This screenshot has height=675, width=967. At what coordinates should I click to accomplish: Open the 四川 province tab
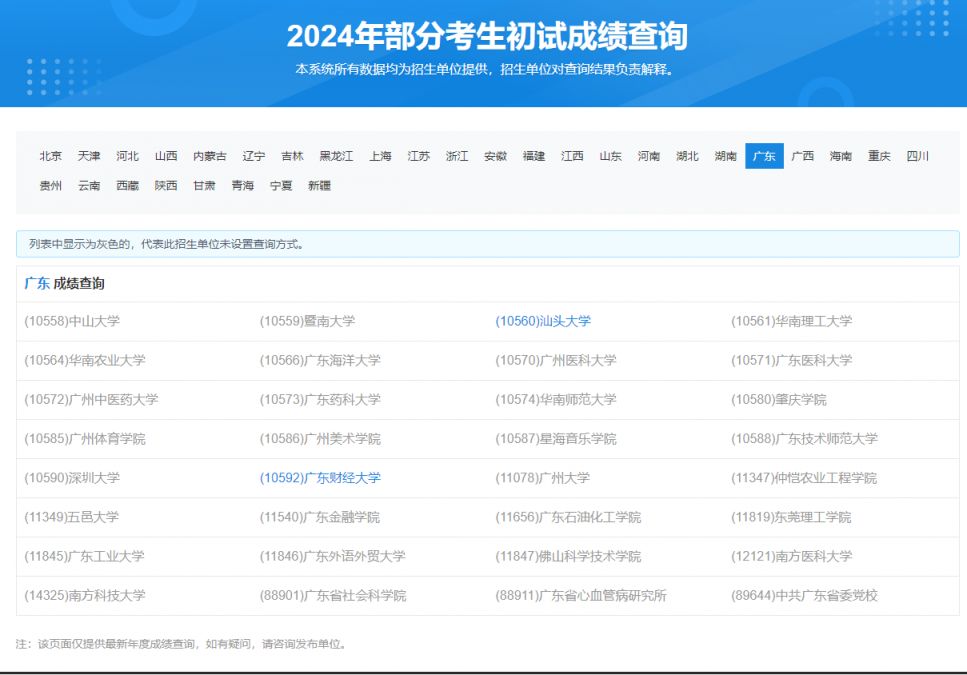click(x=917, y=156)
